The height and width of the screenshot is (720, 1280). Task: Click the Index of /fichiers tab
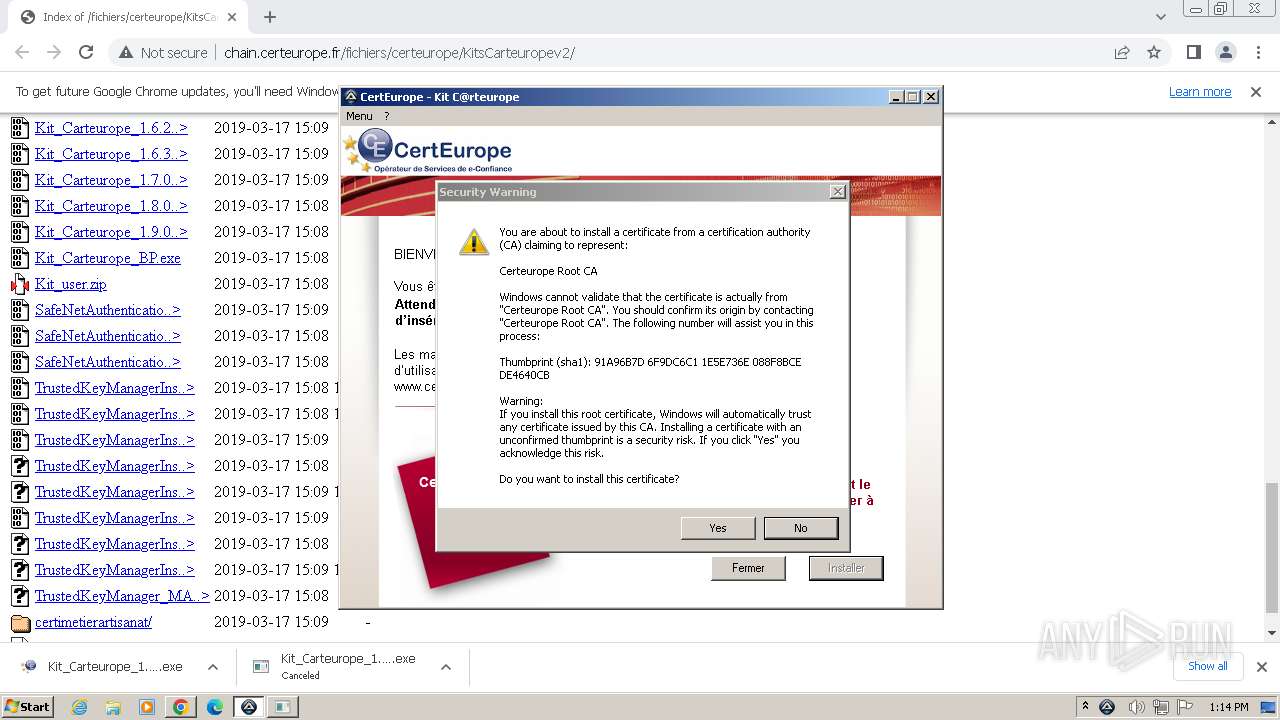pyautogui.click(x=129, y=17)
